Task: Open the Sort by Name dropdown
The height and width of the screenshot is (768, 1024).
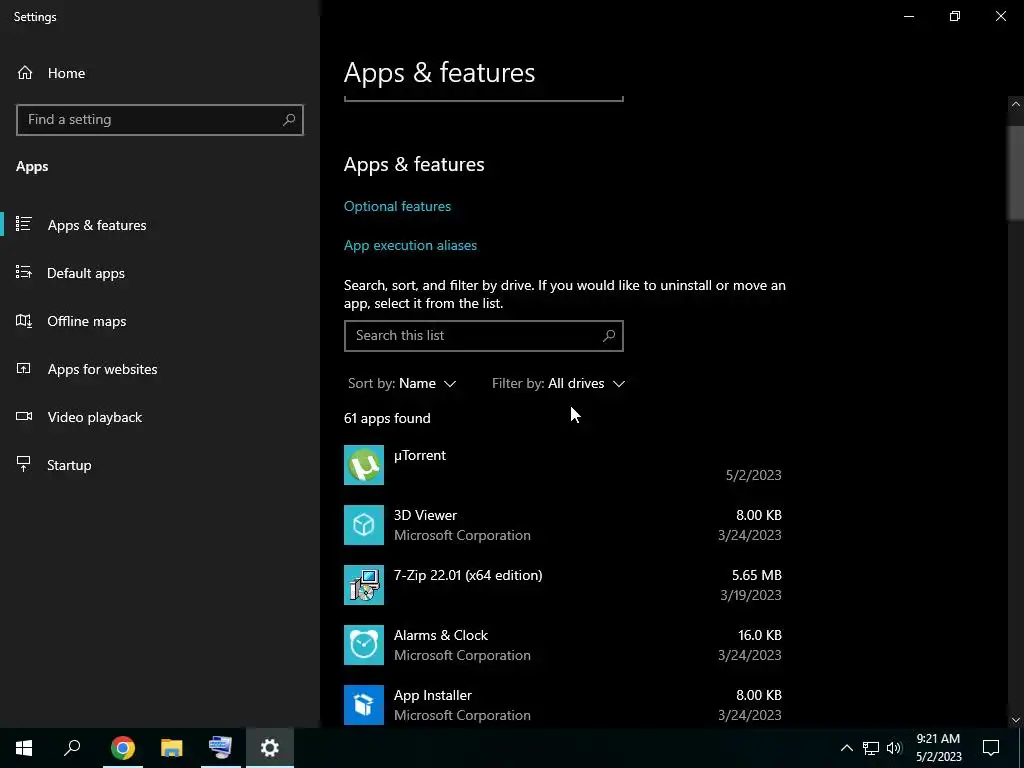Action: tap(402, 383)
